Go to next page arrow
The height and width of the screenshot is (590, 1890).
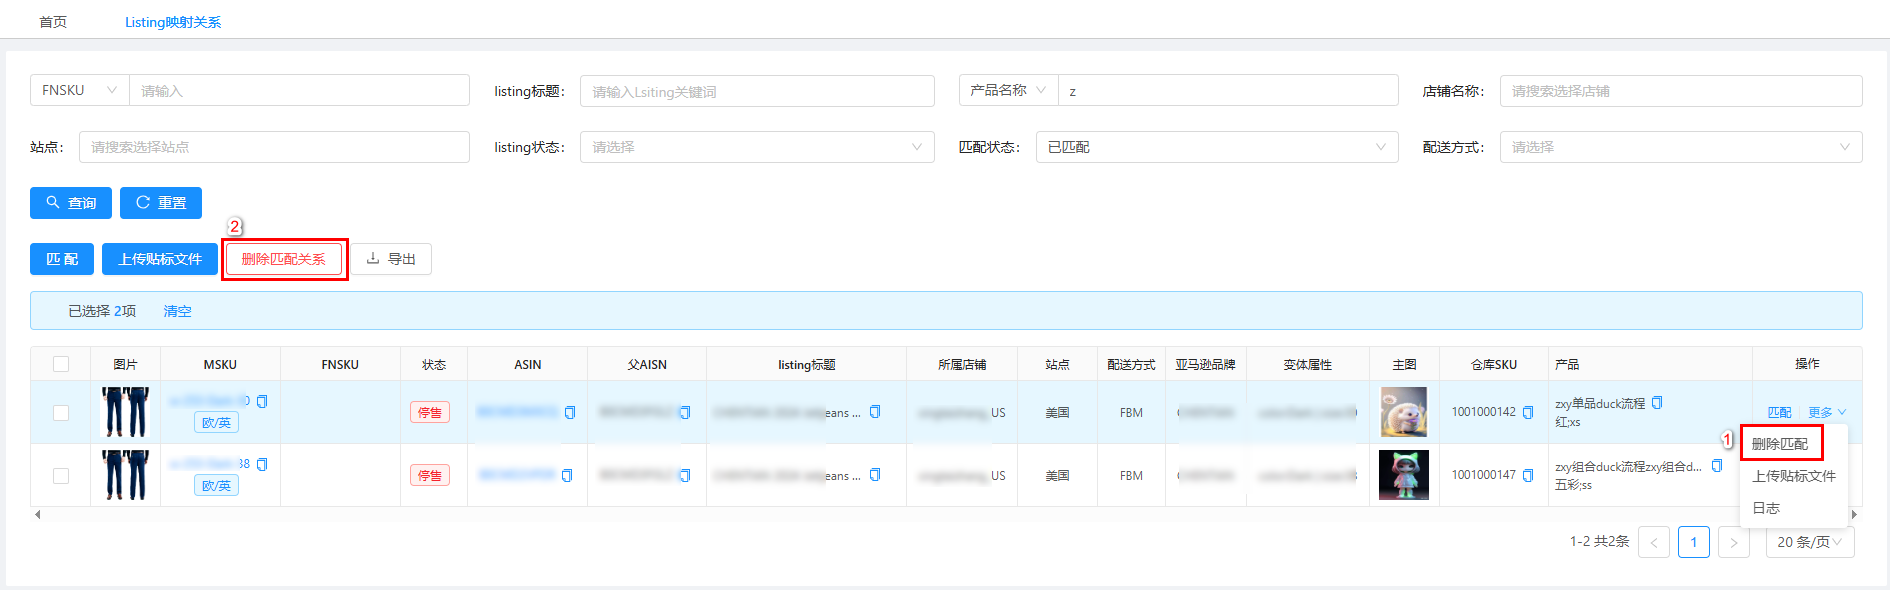point(1733,542)
